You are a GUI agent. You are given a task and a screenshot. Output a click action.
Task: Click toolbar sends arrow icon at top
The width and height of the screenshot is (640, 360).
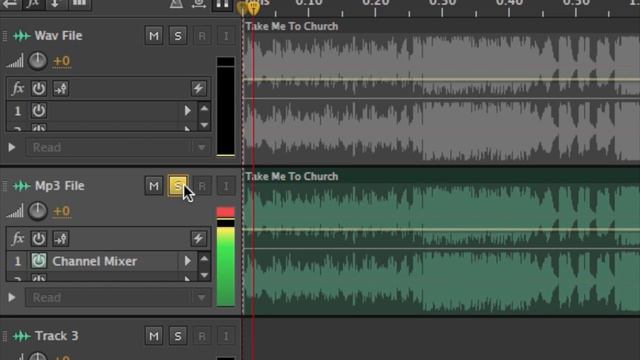(56, 4)
